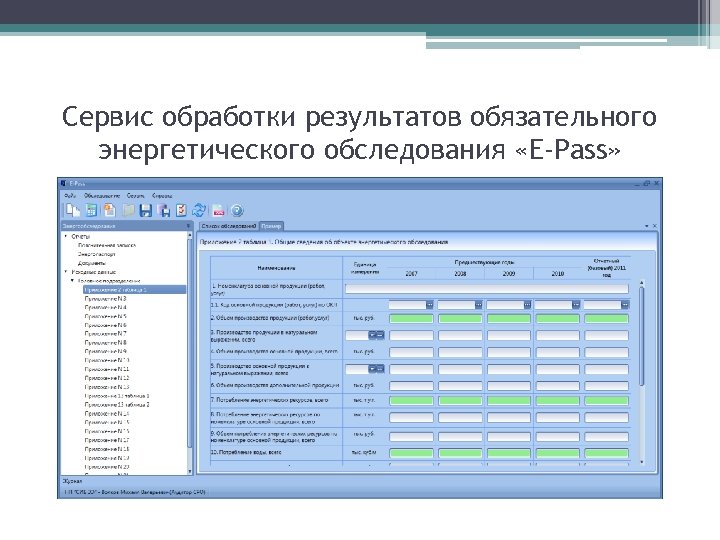This screenshot has height=540, width=720.
Task: Click the 2011 field in row 9
Action: tap(606, 437)
